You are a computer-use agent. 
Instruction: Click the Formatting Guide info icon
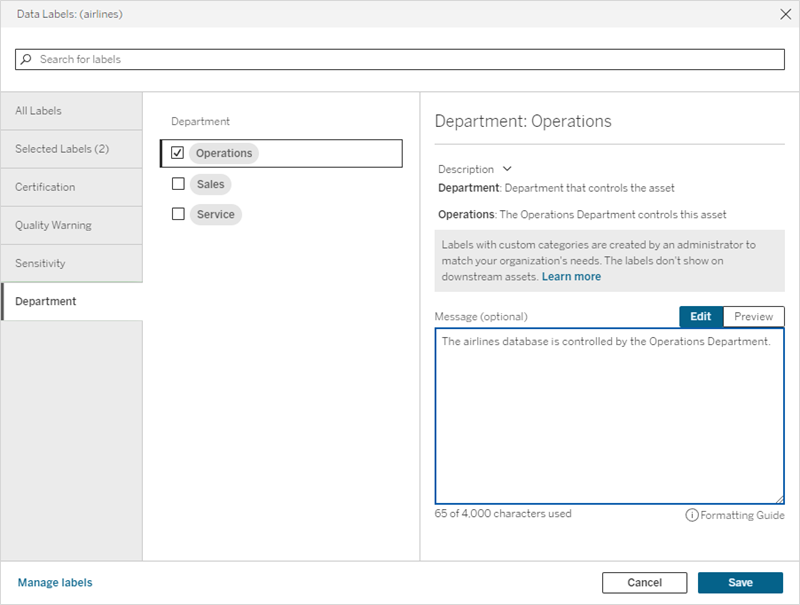[691, 515]
